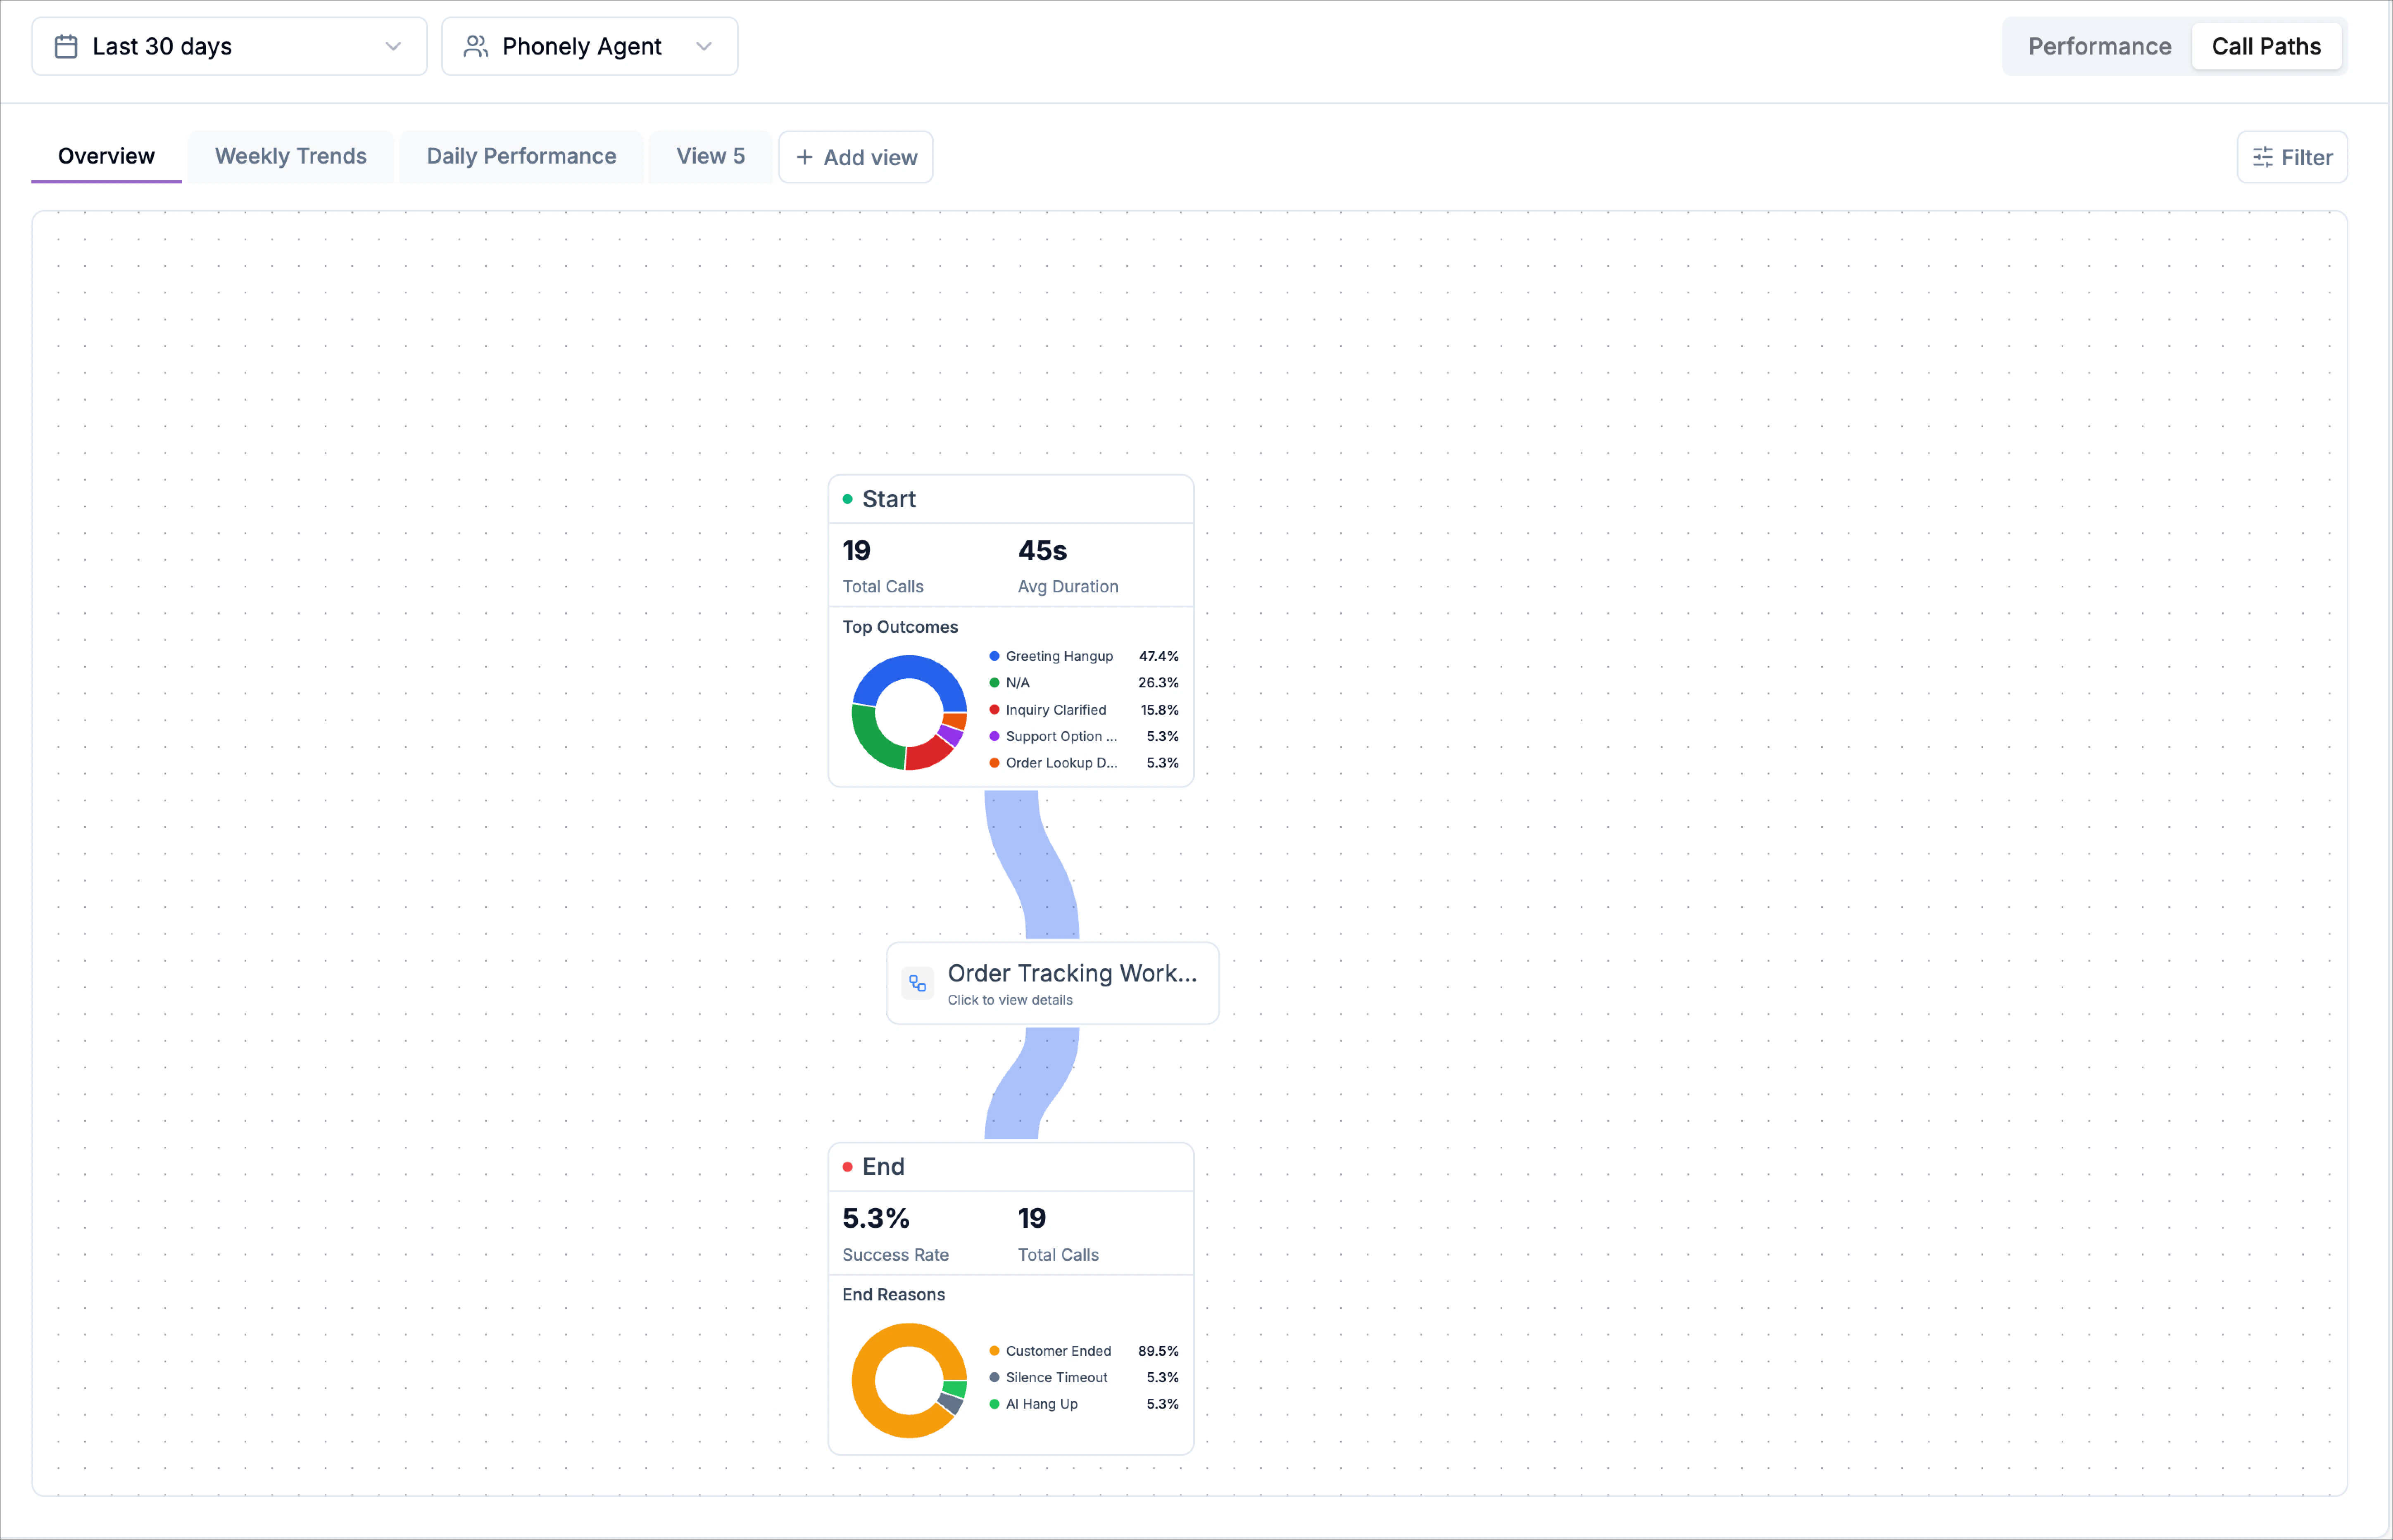Click the red dot next to End
The width and height of the screenshot is (2393, 1540).
coord(847,1167)
